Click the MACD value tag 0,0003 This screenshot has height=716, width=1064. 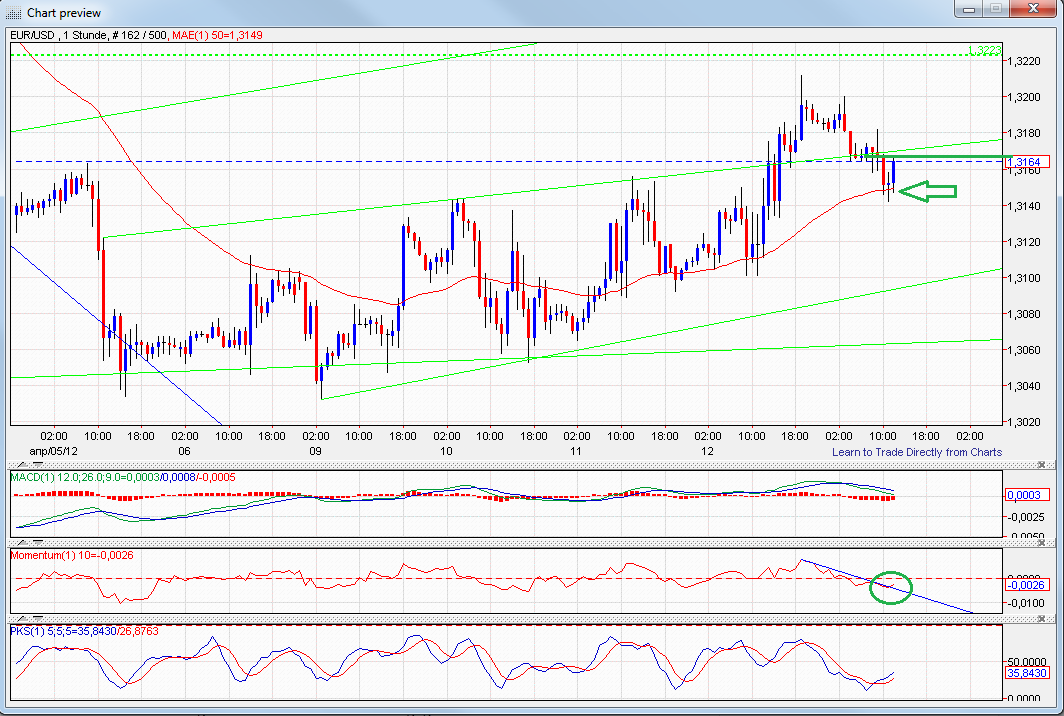click(1027, 495)
